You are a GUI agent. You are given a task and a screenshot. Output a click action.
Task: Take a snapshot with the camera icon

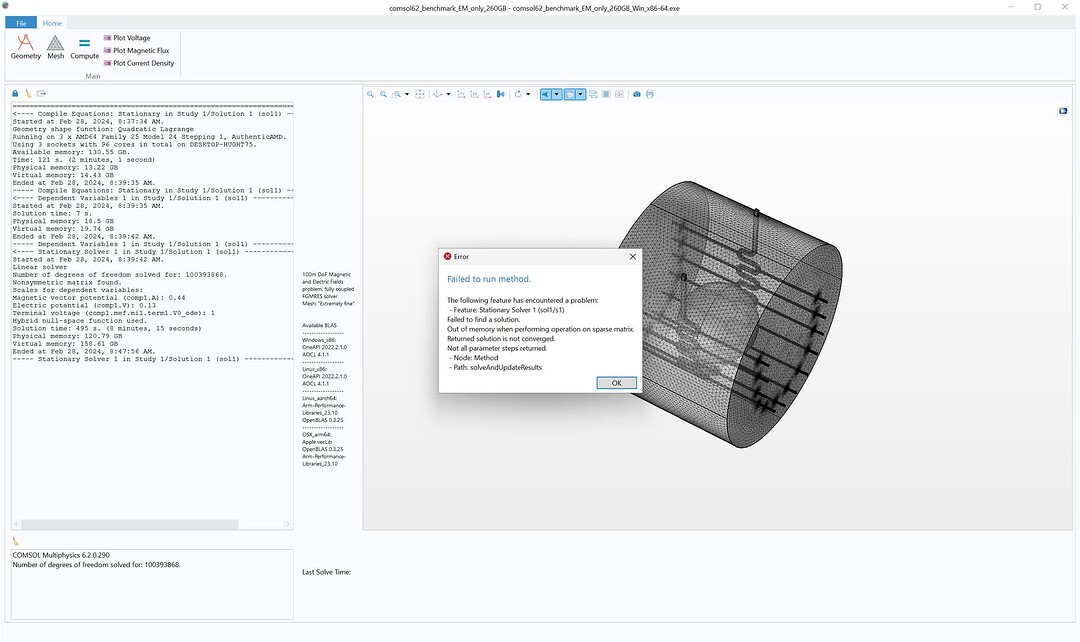coord(636,93)
